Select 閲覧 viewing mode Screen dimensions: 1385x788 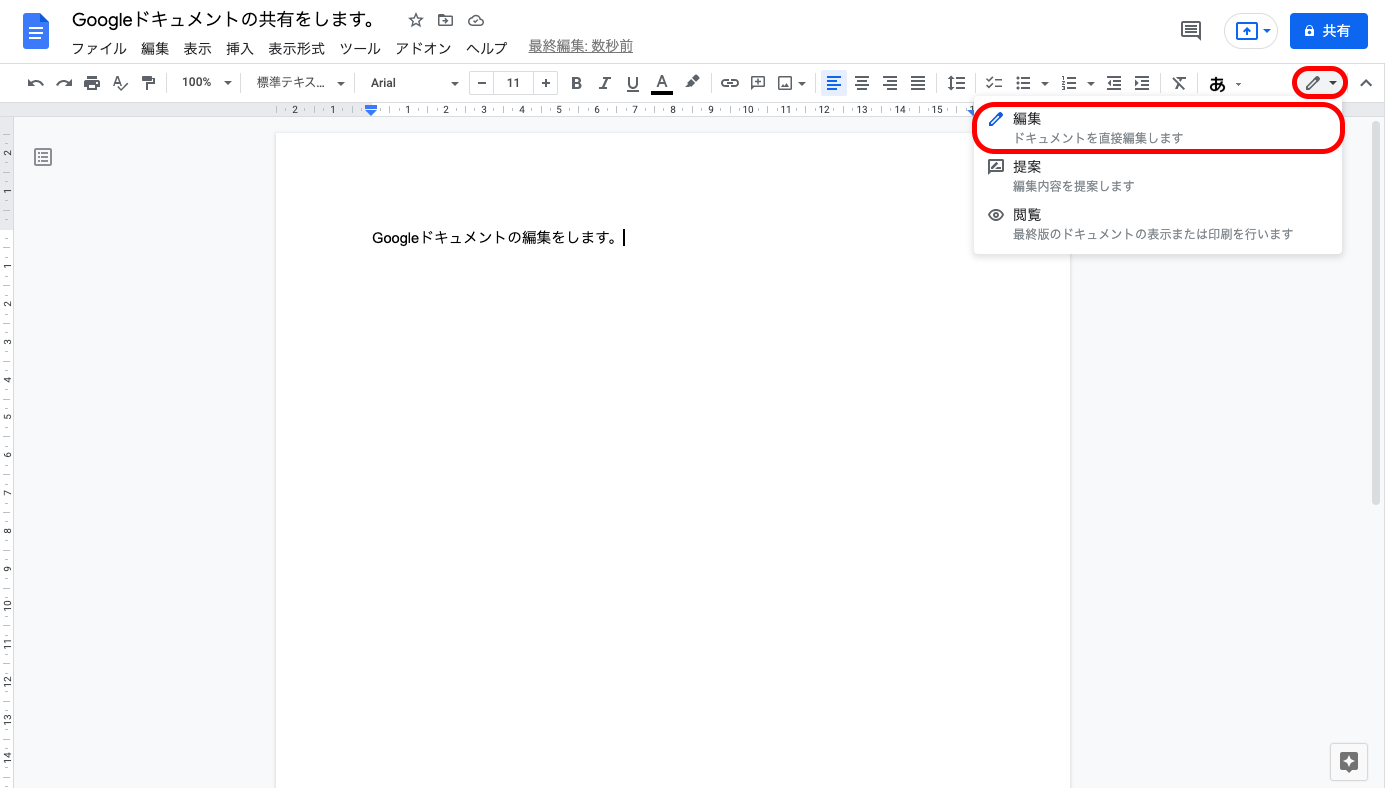pos(1158,224)
